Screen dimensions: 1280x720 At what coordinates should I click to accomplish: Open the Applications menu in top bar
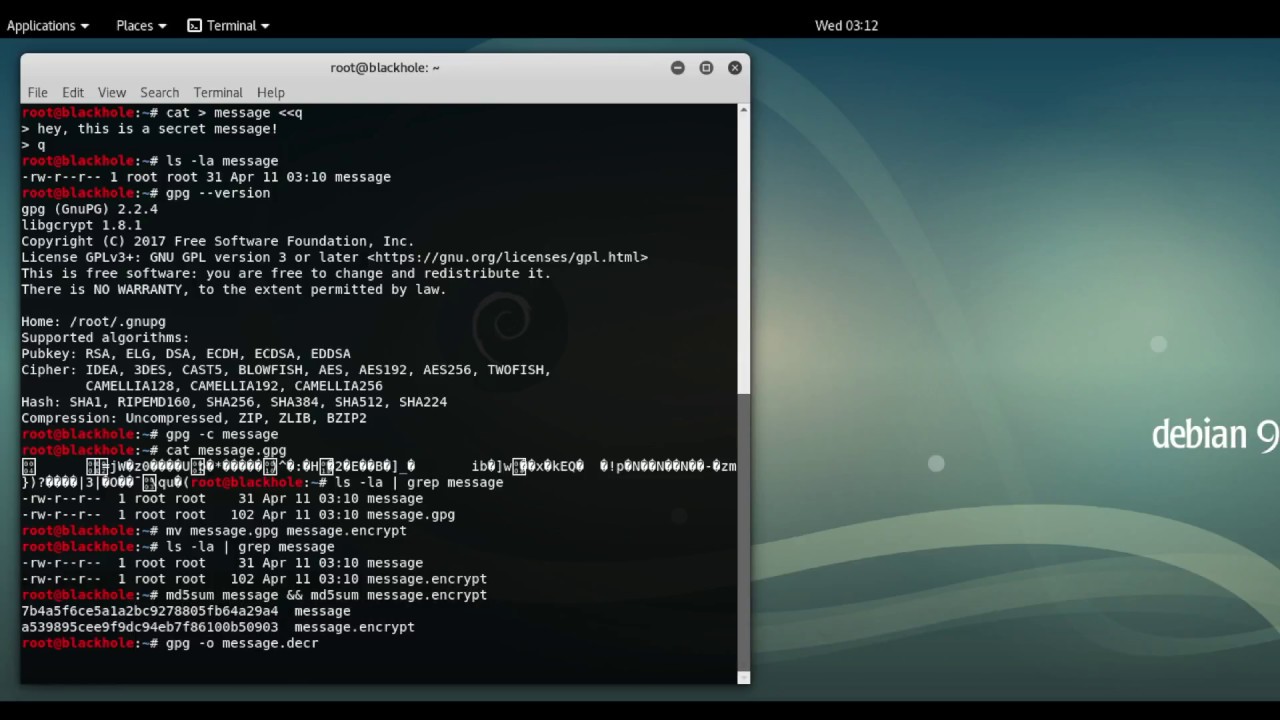click(x=47, y=25)
